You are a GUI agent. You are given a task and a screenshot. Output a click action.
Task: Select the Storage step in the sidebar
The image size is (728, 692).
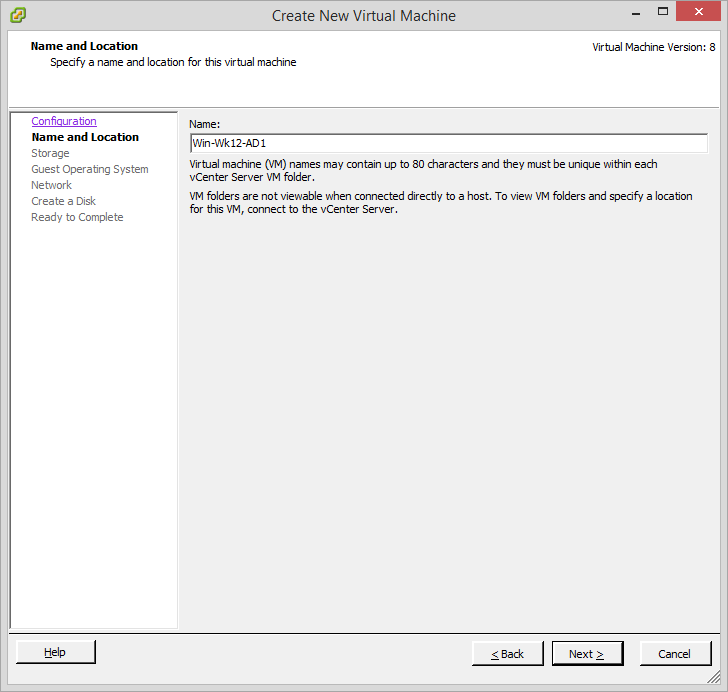point(50,153)
